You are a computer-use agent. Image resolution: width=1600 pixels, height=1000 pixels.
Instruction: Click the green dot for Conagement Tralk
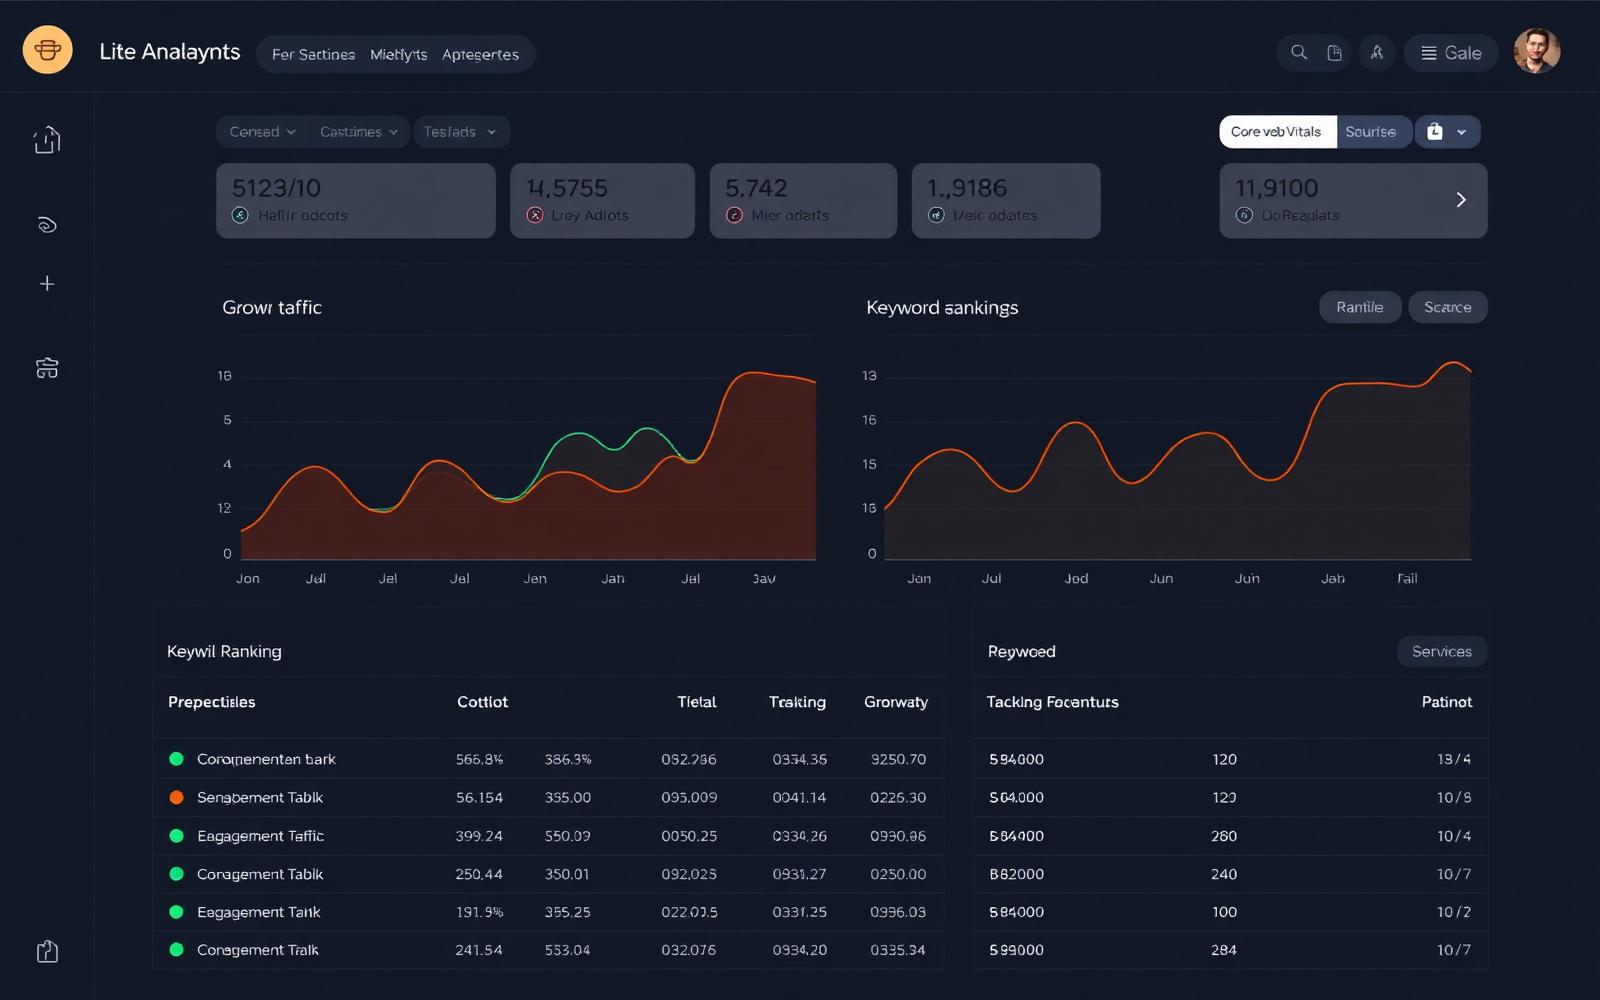tap(177, 950)
